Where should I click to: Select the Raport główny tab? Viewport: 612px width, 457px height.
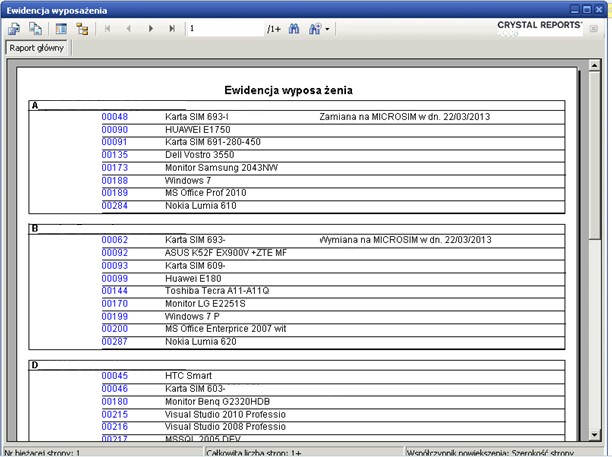[36, 48]
